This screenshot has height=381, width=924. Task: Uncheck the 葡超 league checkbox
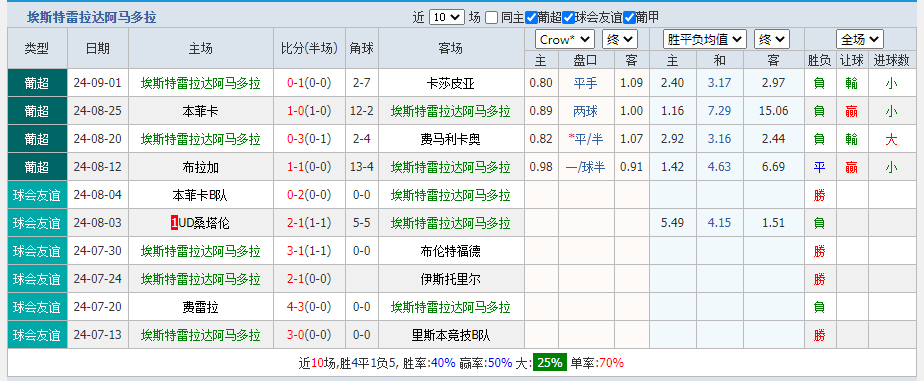531,17
